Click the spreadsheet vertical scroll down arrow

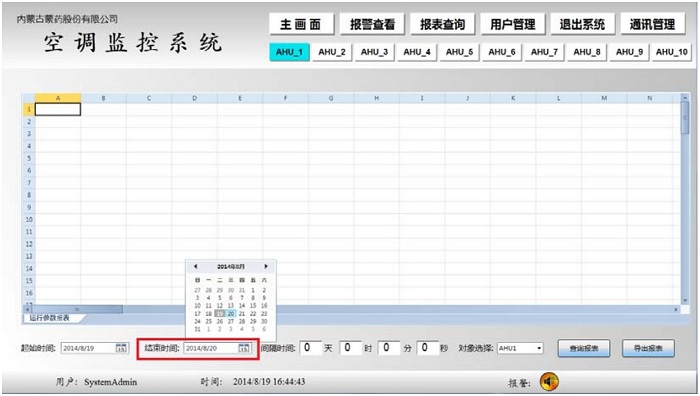click(684, 301)
